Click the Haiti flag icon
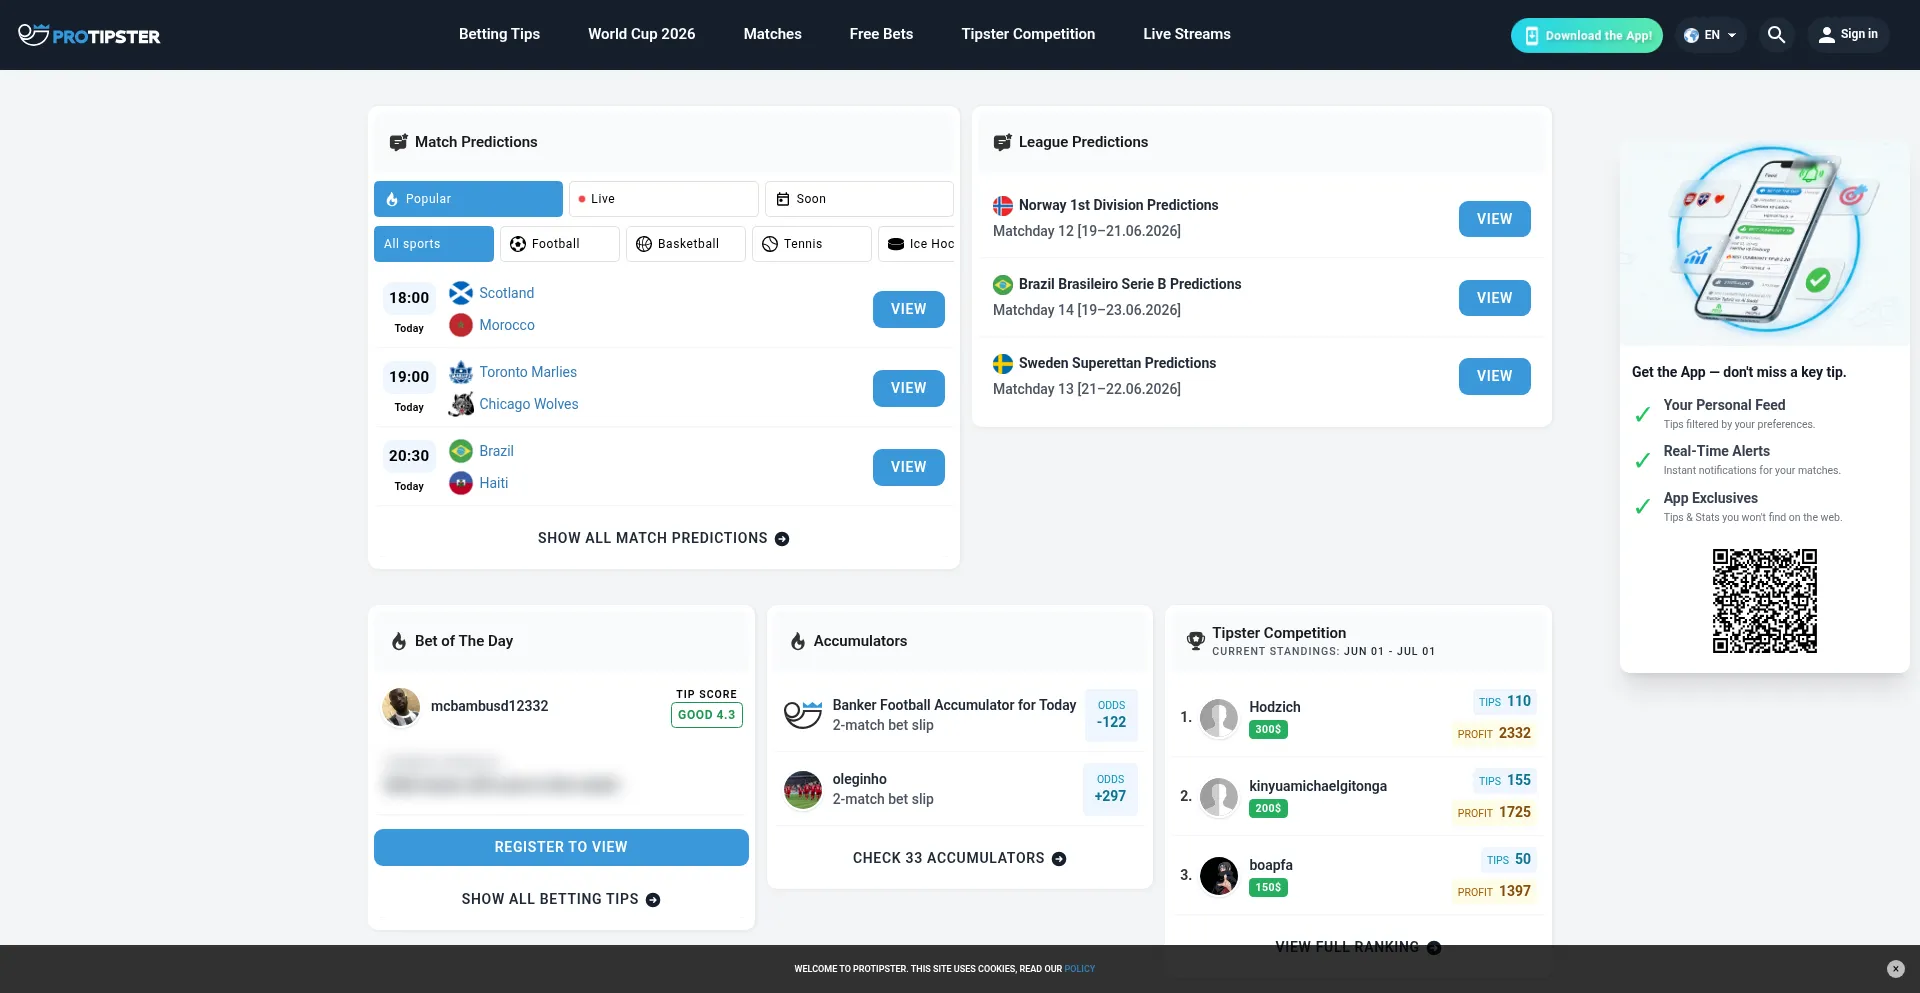The width and height of the screenshot is (1920, 993). click(461, 483)
